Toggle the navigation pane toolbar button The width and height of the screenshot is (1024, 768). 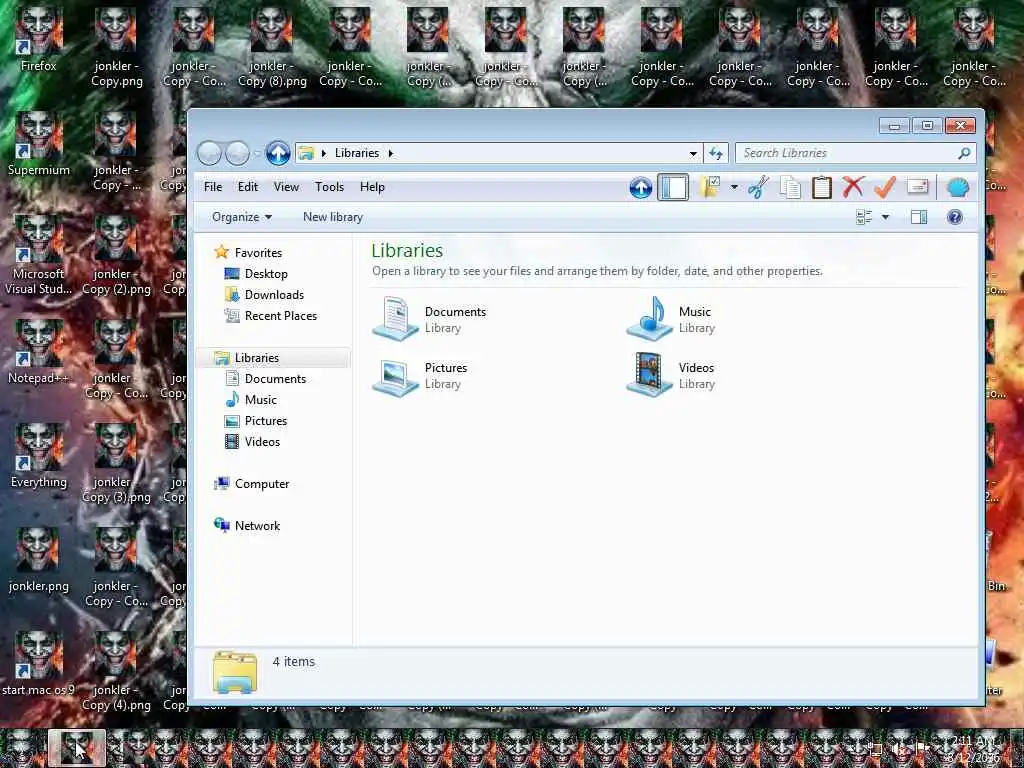673,187
